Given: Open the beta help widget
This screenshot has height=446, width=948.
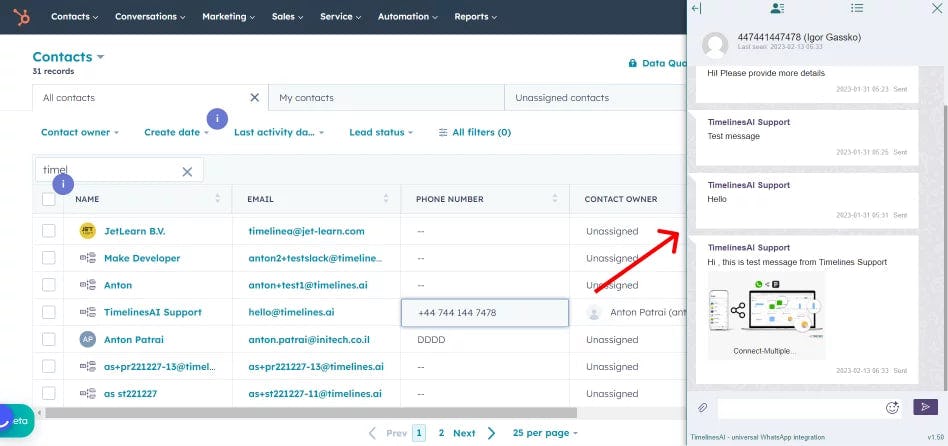Looking at the screenshot, I should 16,421.
